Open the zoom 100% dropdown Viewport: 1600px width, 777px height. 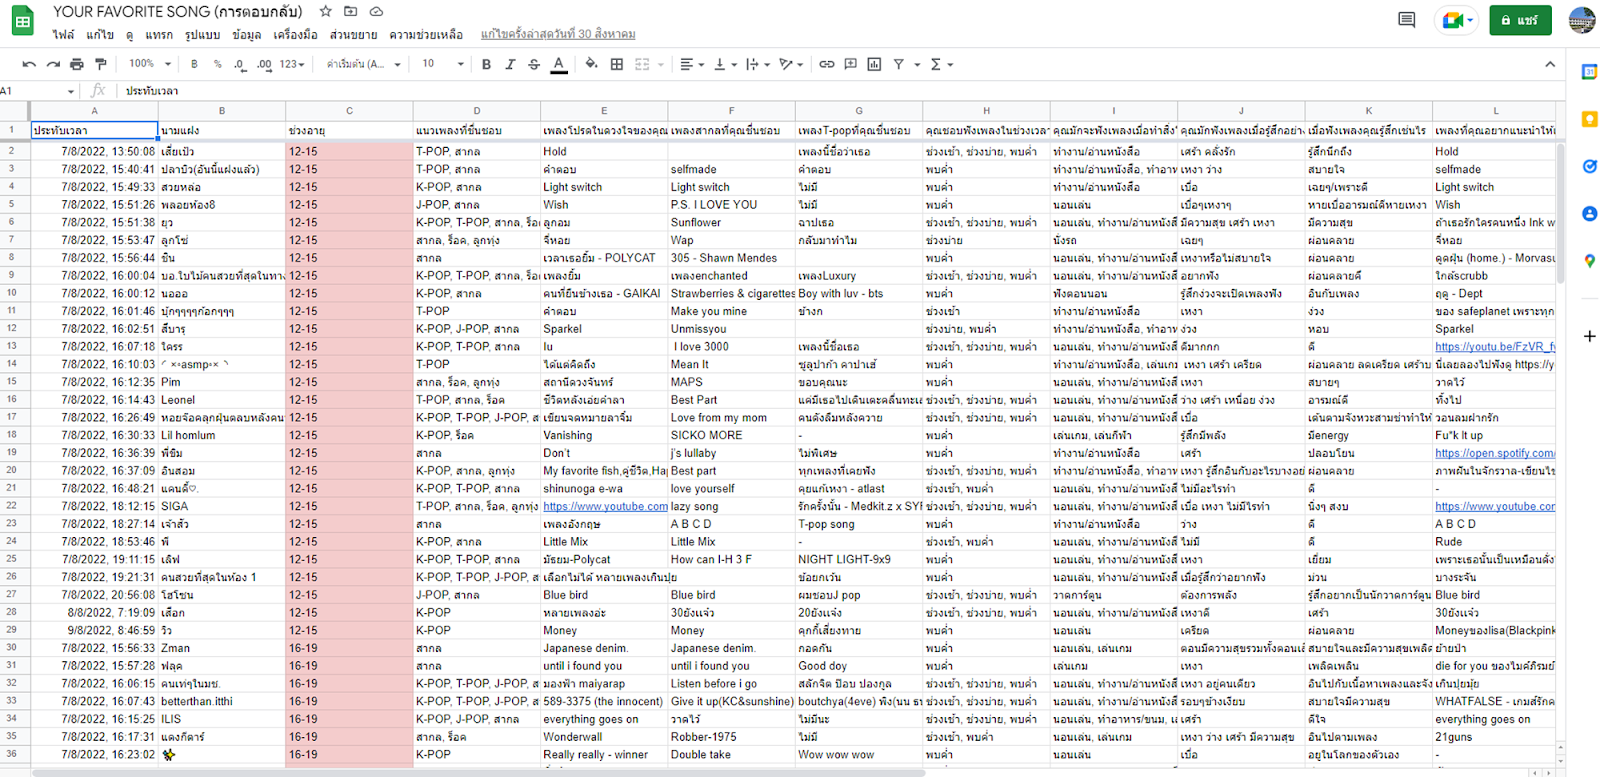click(150, 64)
